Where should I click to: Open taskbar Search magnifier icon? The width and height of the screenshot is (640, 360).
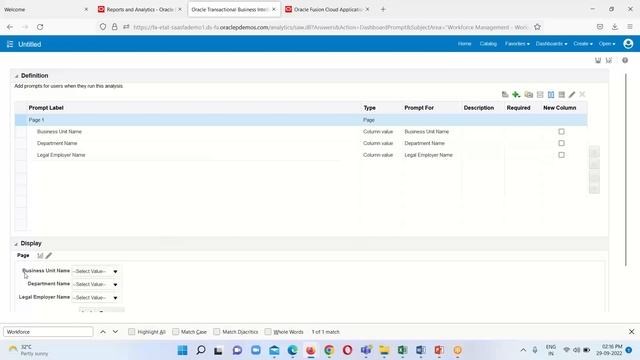pos(201,350)
